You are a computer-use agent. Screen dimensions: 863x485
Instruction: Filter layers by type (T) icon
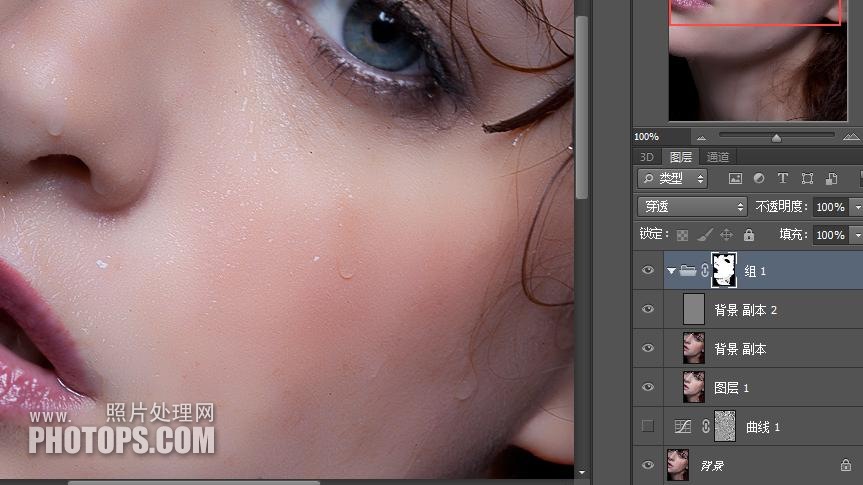783,178
